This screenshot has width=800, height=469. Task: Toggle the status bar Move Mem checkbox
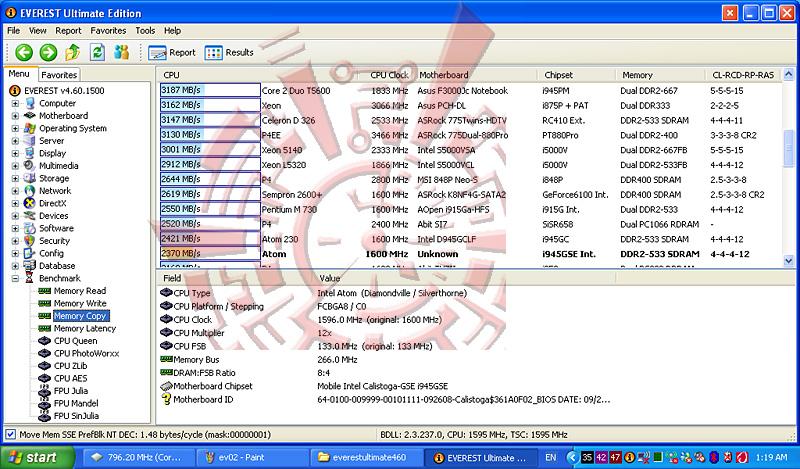(10, 434)
